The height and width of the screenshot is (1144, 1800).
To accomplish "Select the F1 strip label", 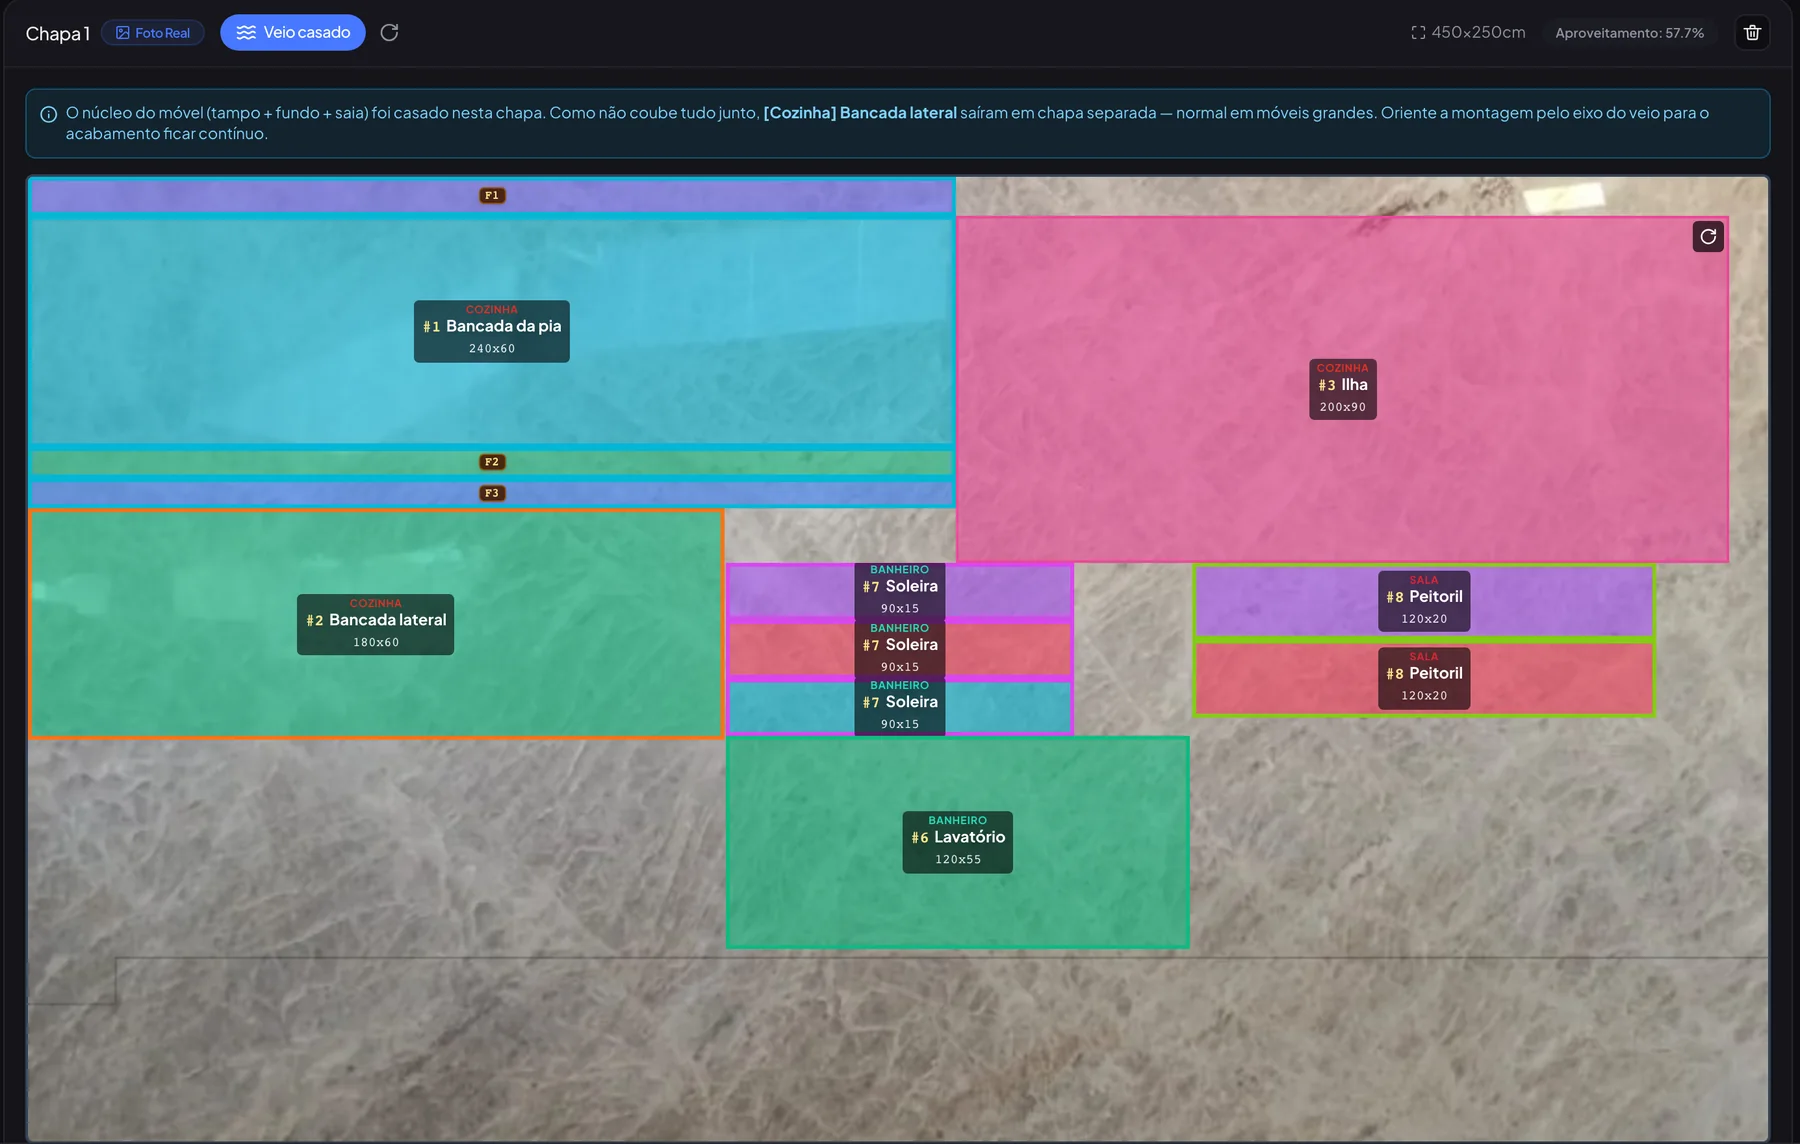I will point(492,196).
